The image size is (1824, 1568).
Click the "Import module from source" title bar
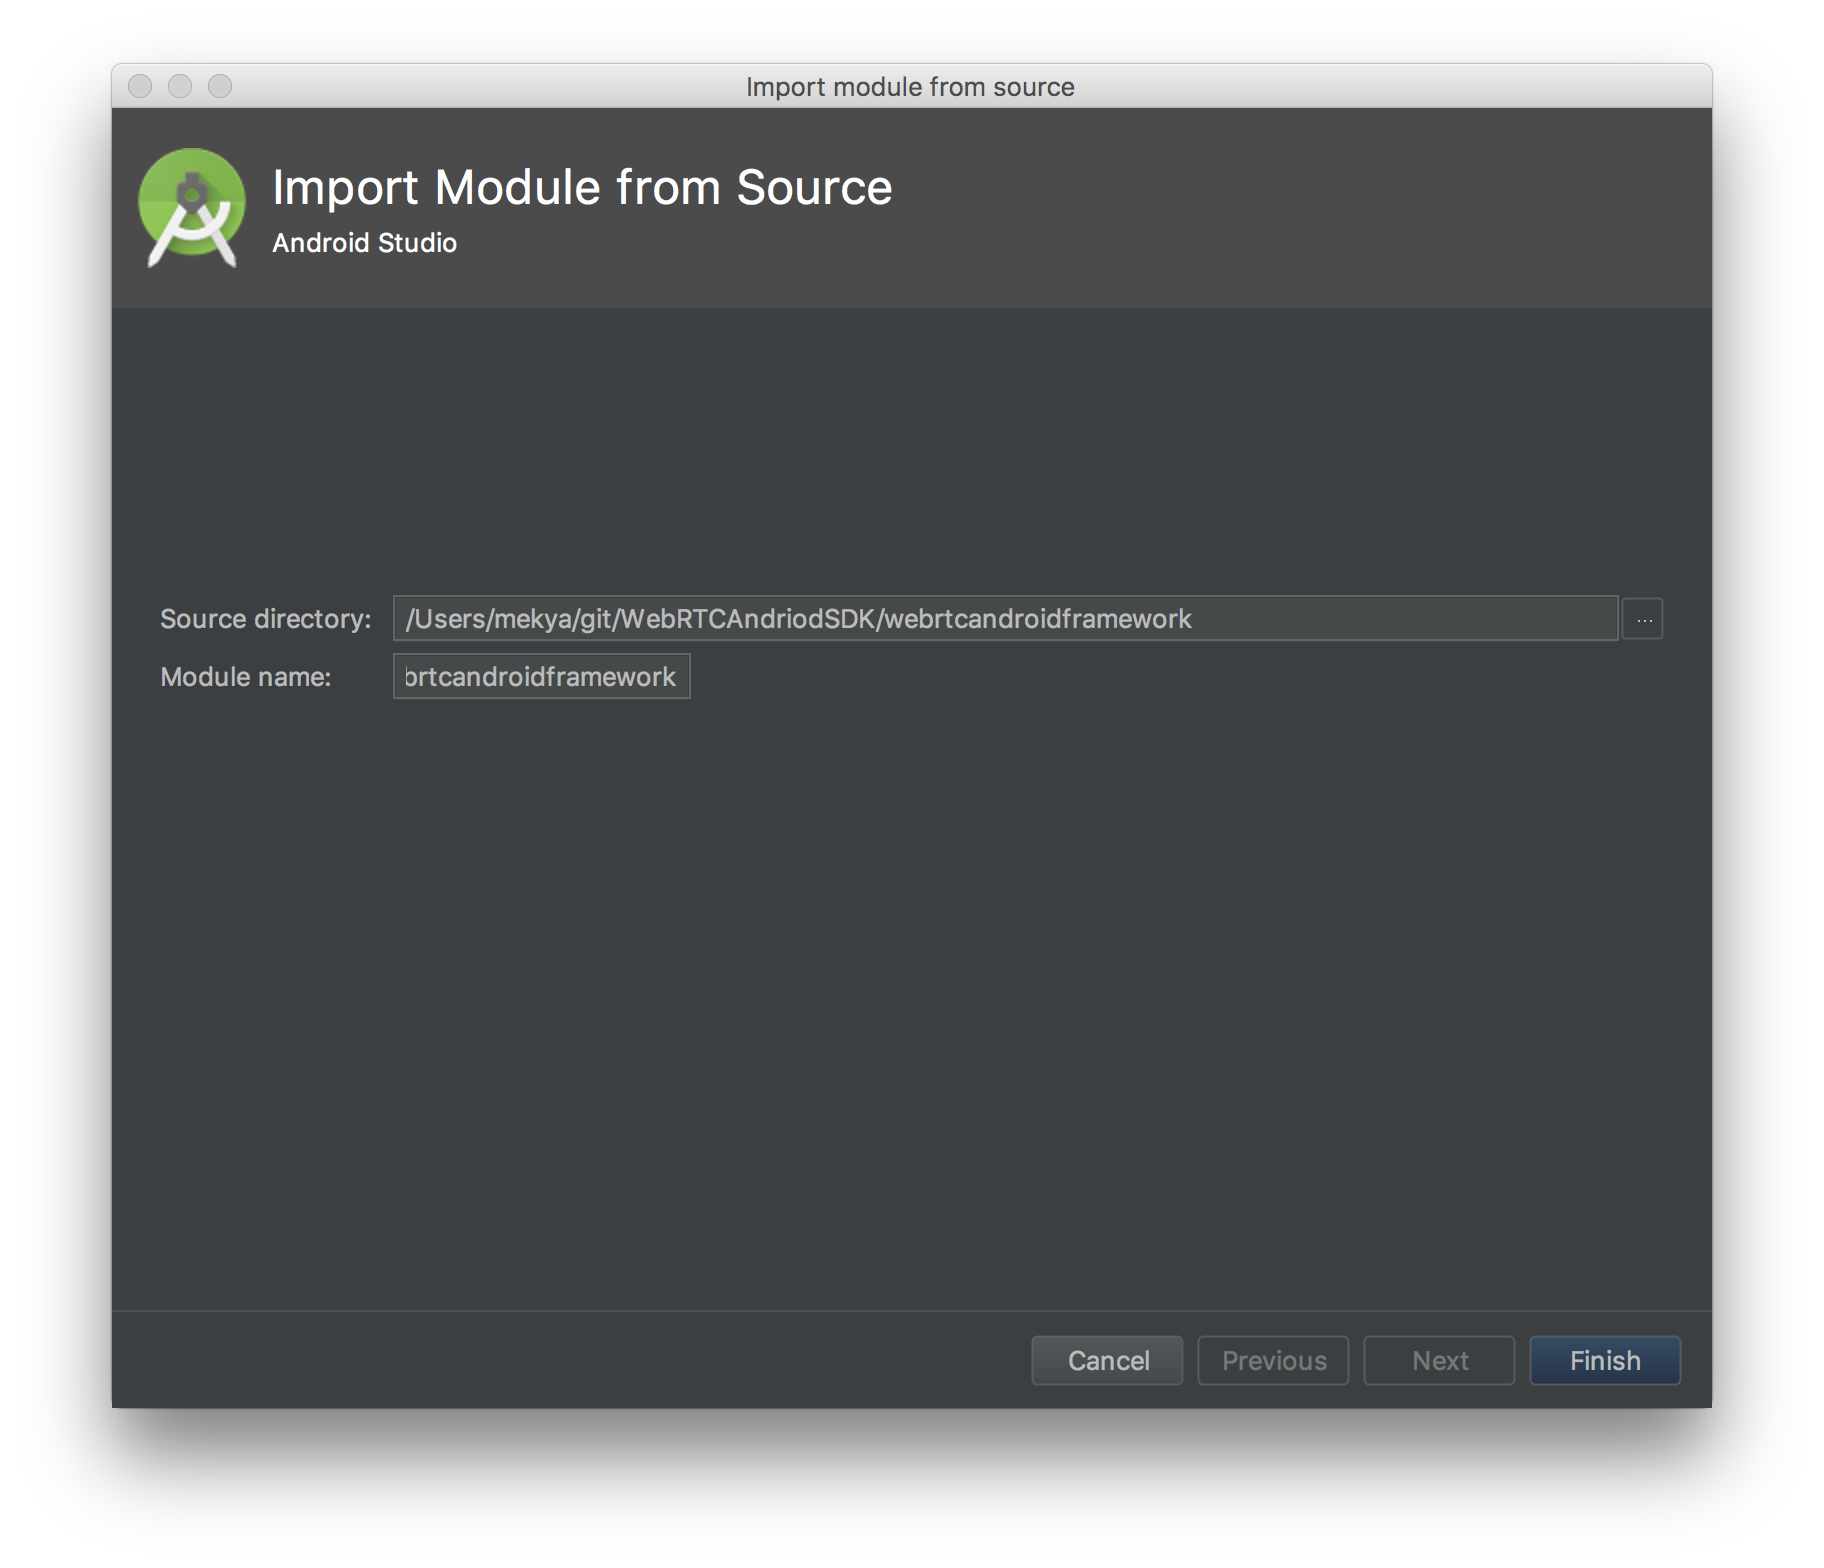coord(909,87)
